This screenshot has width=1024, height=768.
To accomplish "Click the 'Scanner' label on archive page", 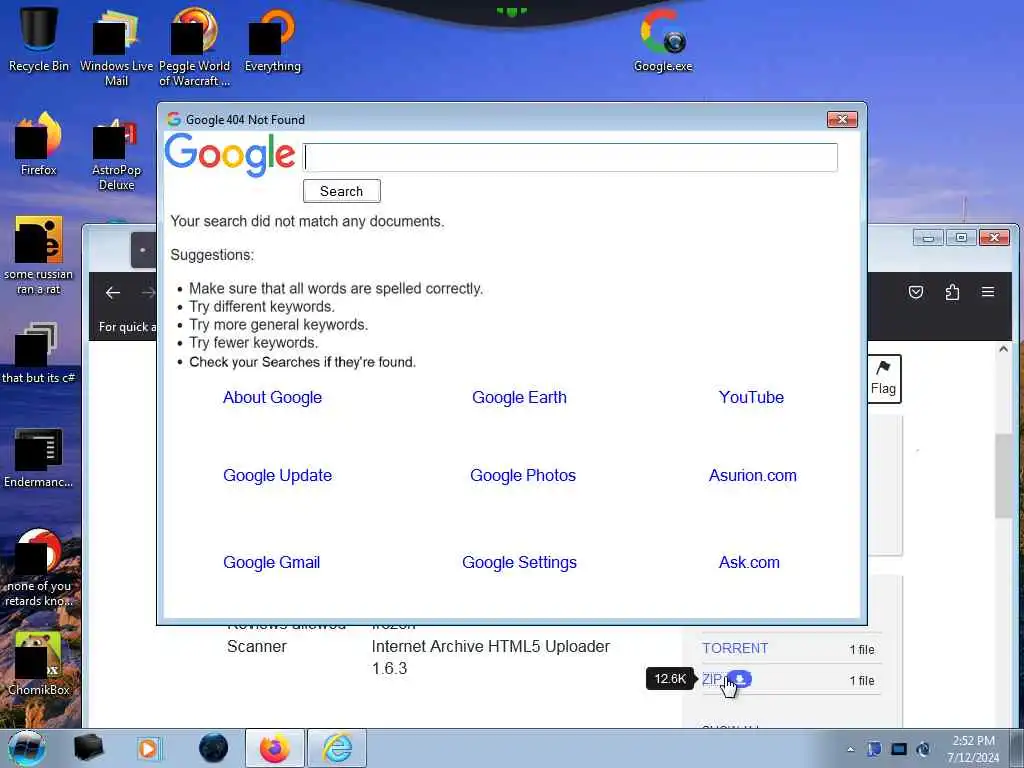I will click(257, 647).
